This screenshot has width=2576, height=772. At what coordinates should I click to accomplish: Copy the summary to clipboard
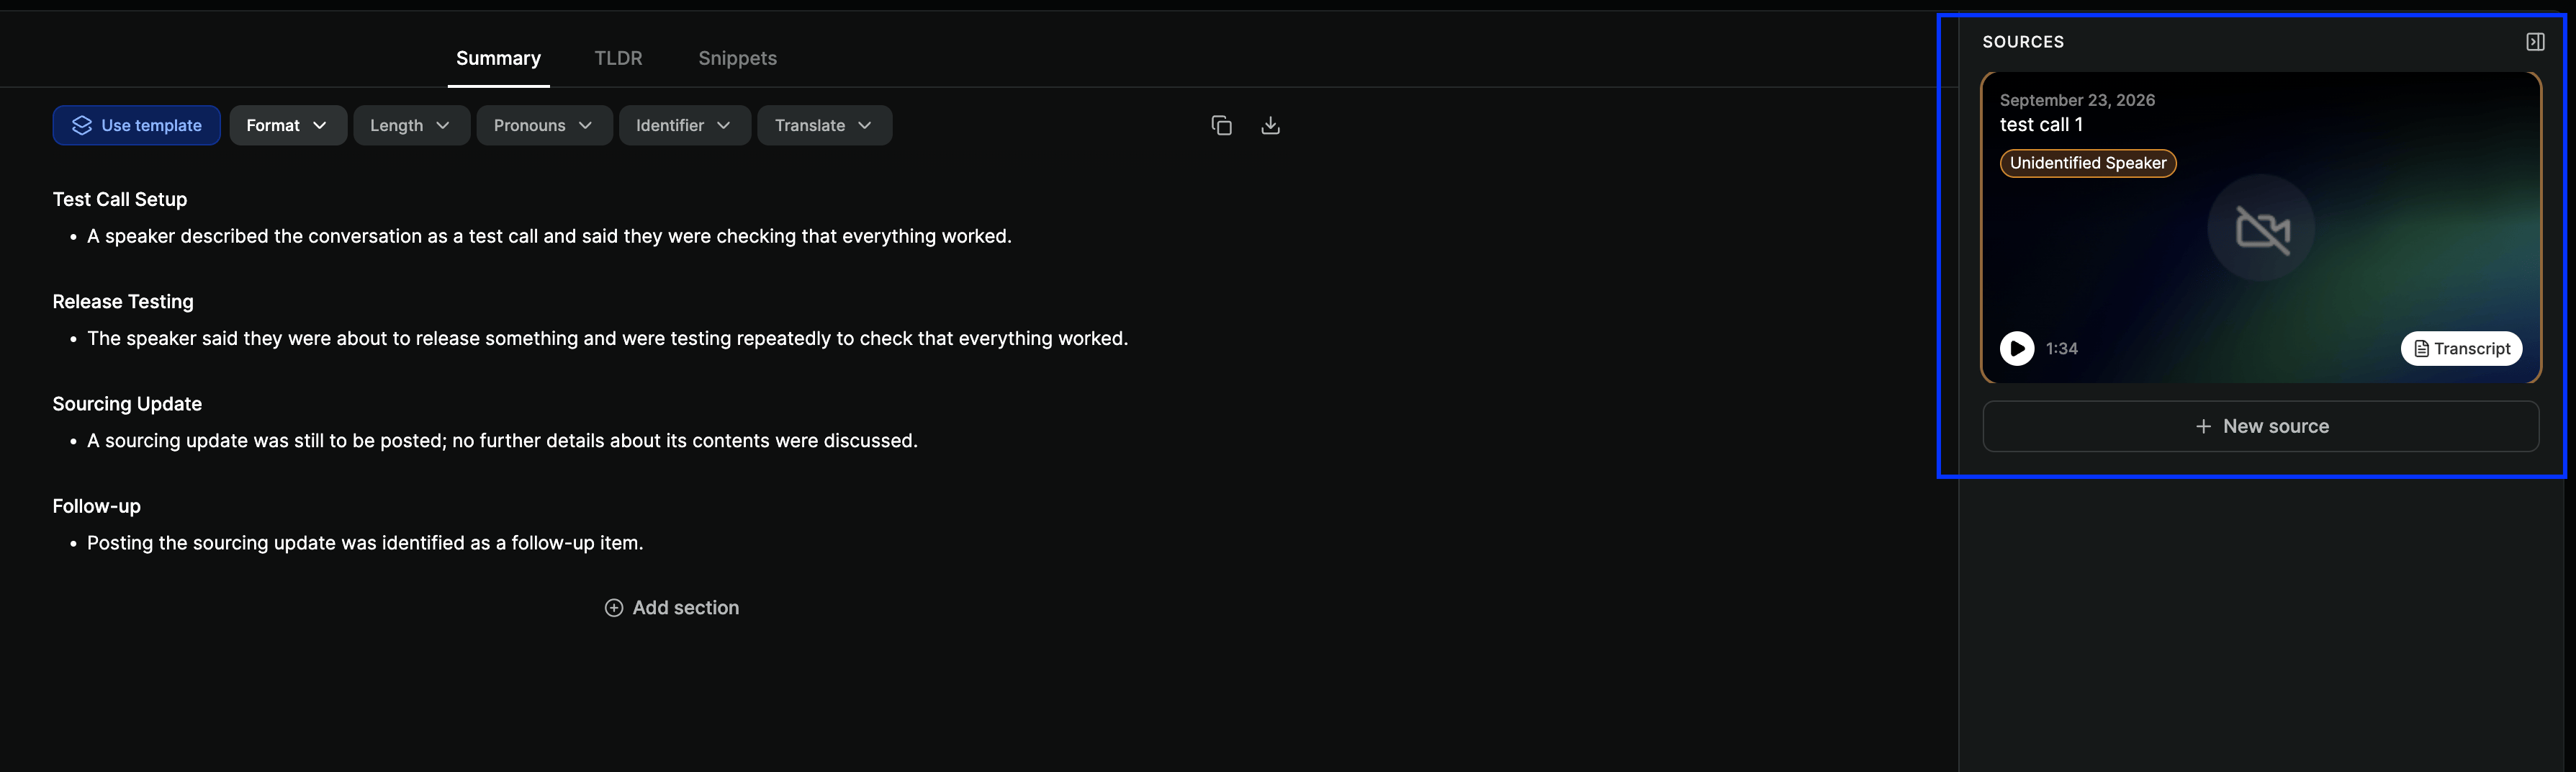click(x=1221, y=125)
